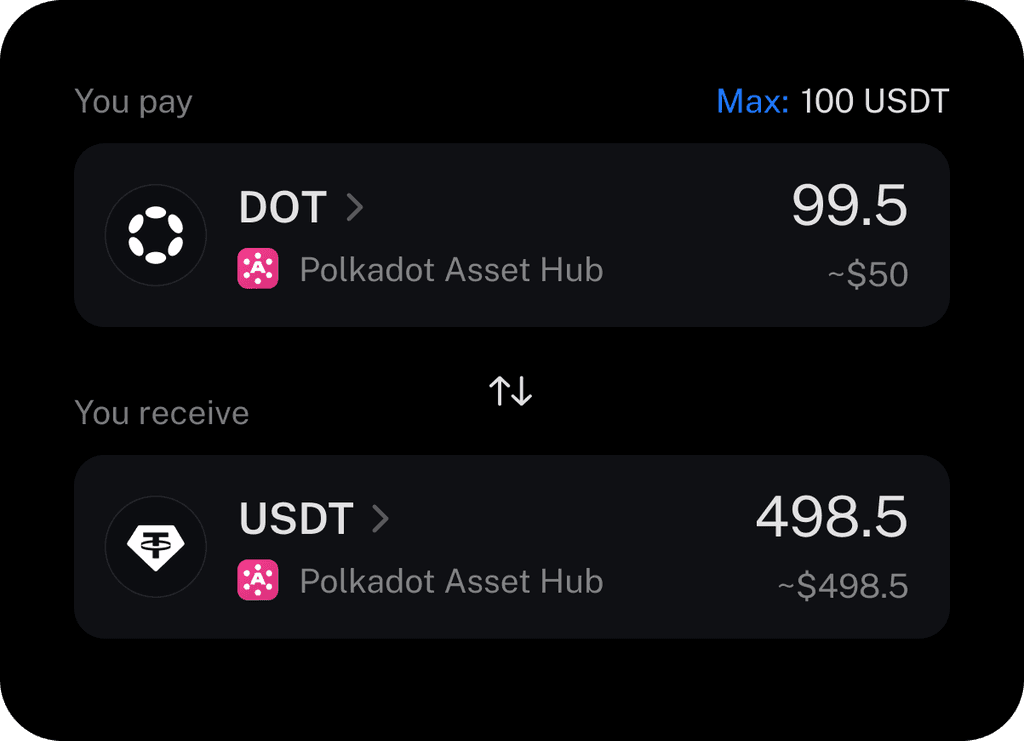Swap pay and receive with arrows icon
The image size is (1024, 741).
coord(511,390)
